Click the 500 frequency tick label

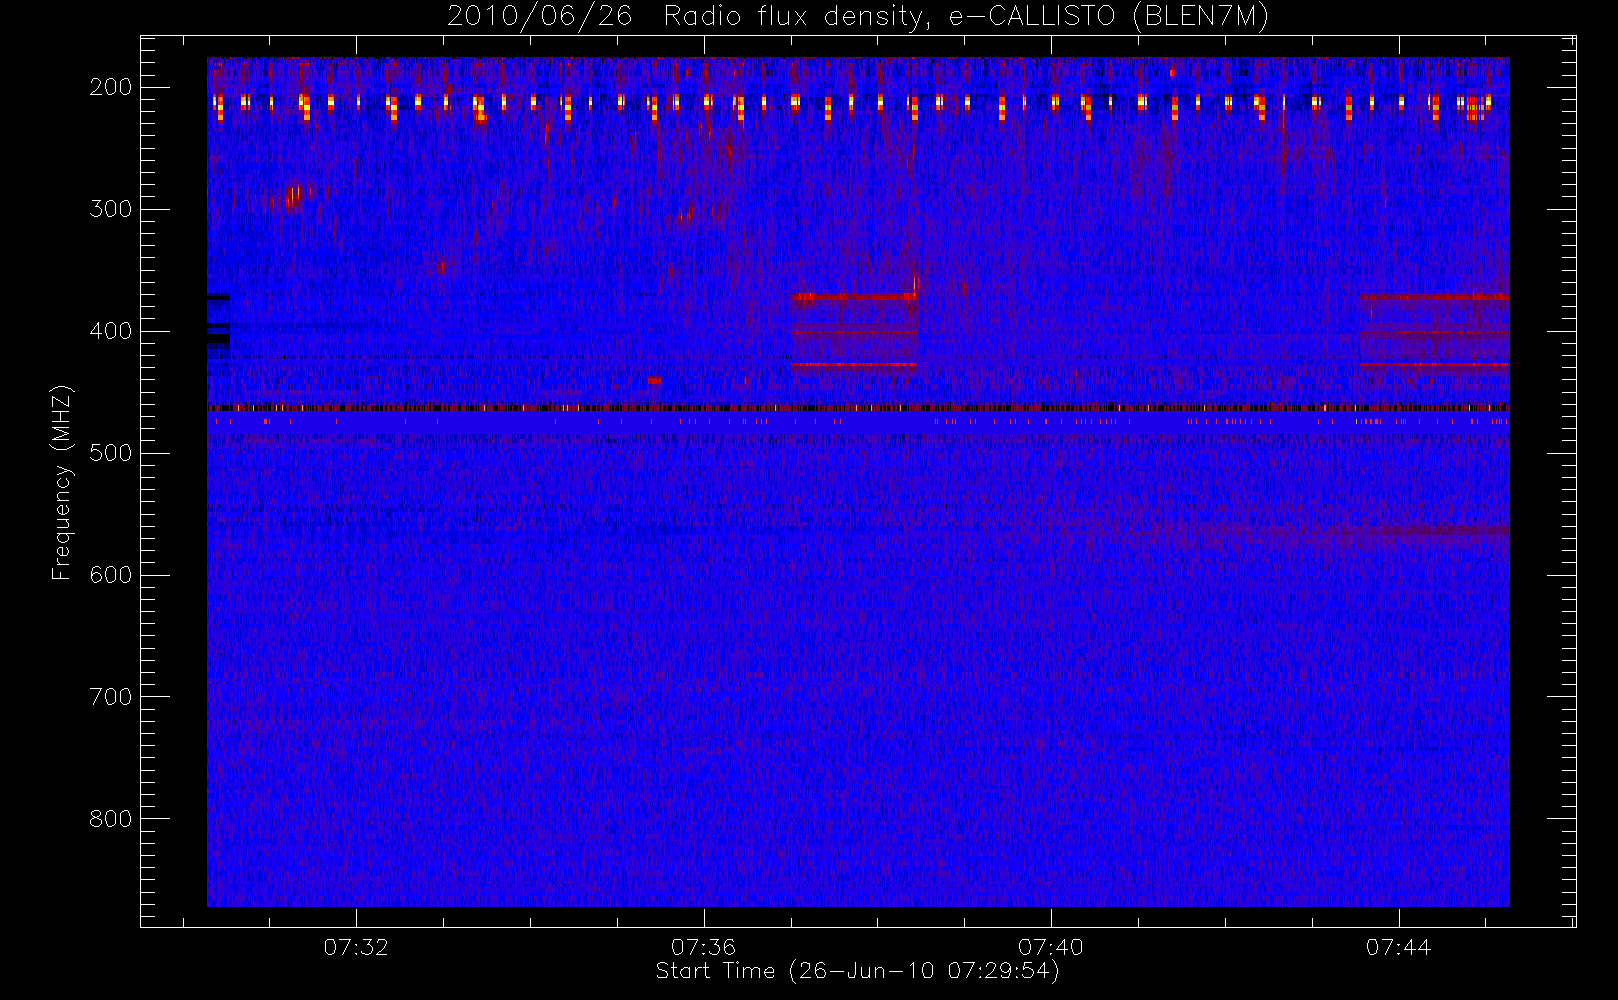tap(110, 453)
